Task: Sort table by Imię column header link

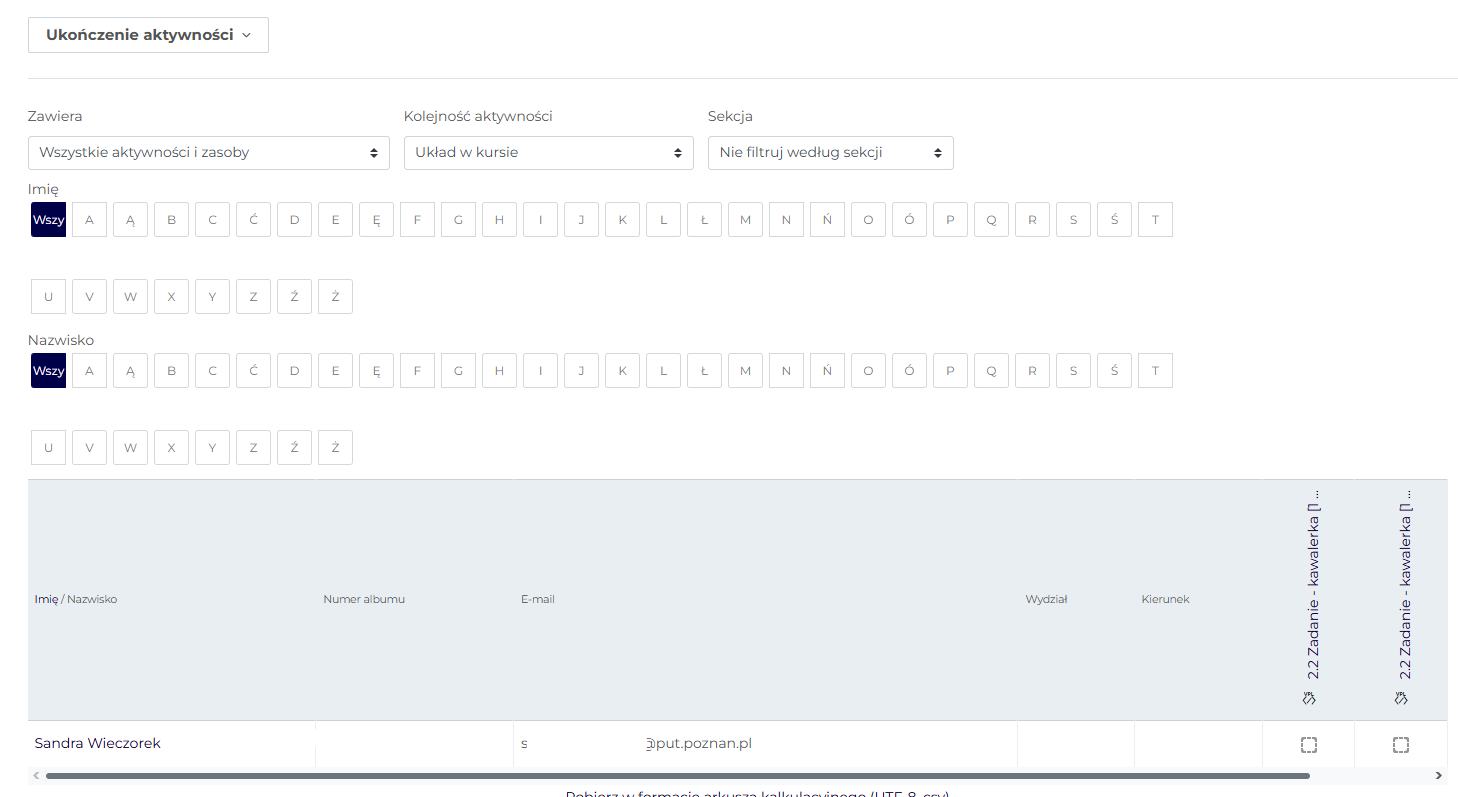Action: pos(46,599)
